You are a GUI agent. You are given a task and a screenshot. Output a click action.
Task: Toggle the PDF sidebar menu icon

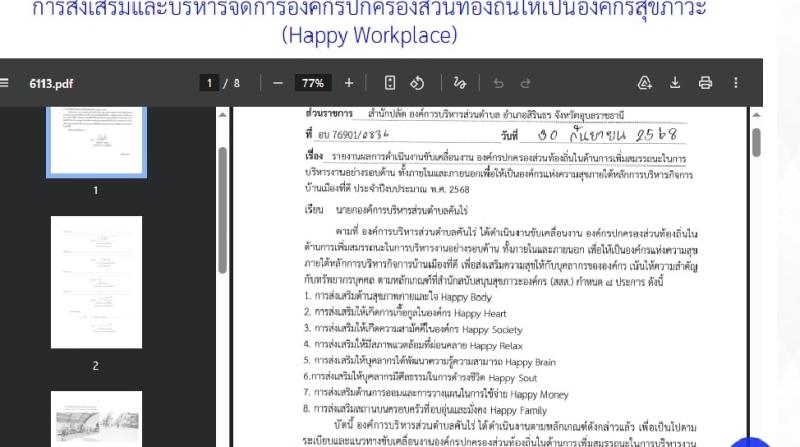pyautogui.click(x=4, y=83)
